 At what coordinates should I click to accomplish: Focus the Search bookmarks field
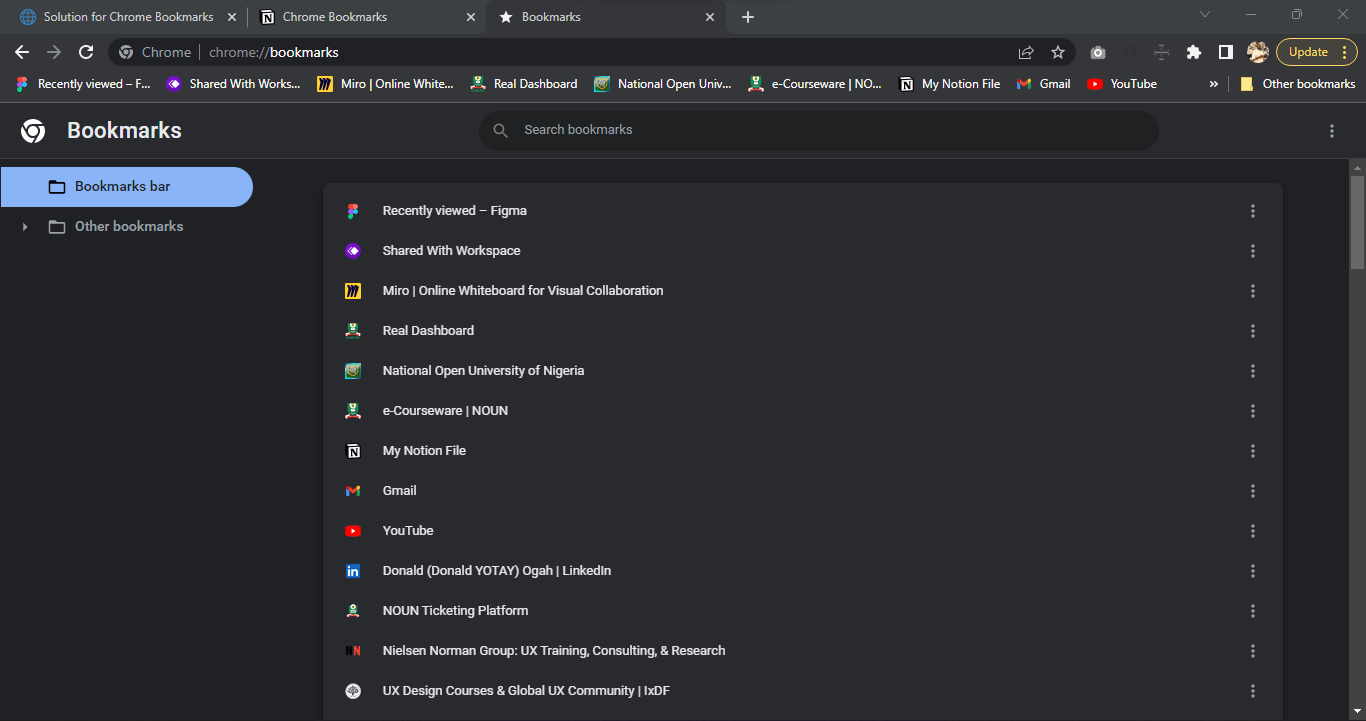(818, 131)
